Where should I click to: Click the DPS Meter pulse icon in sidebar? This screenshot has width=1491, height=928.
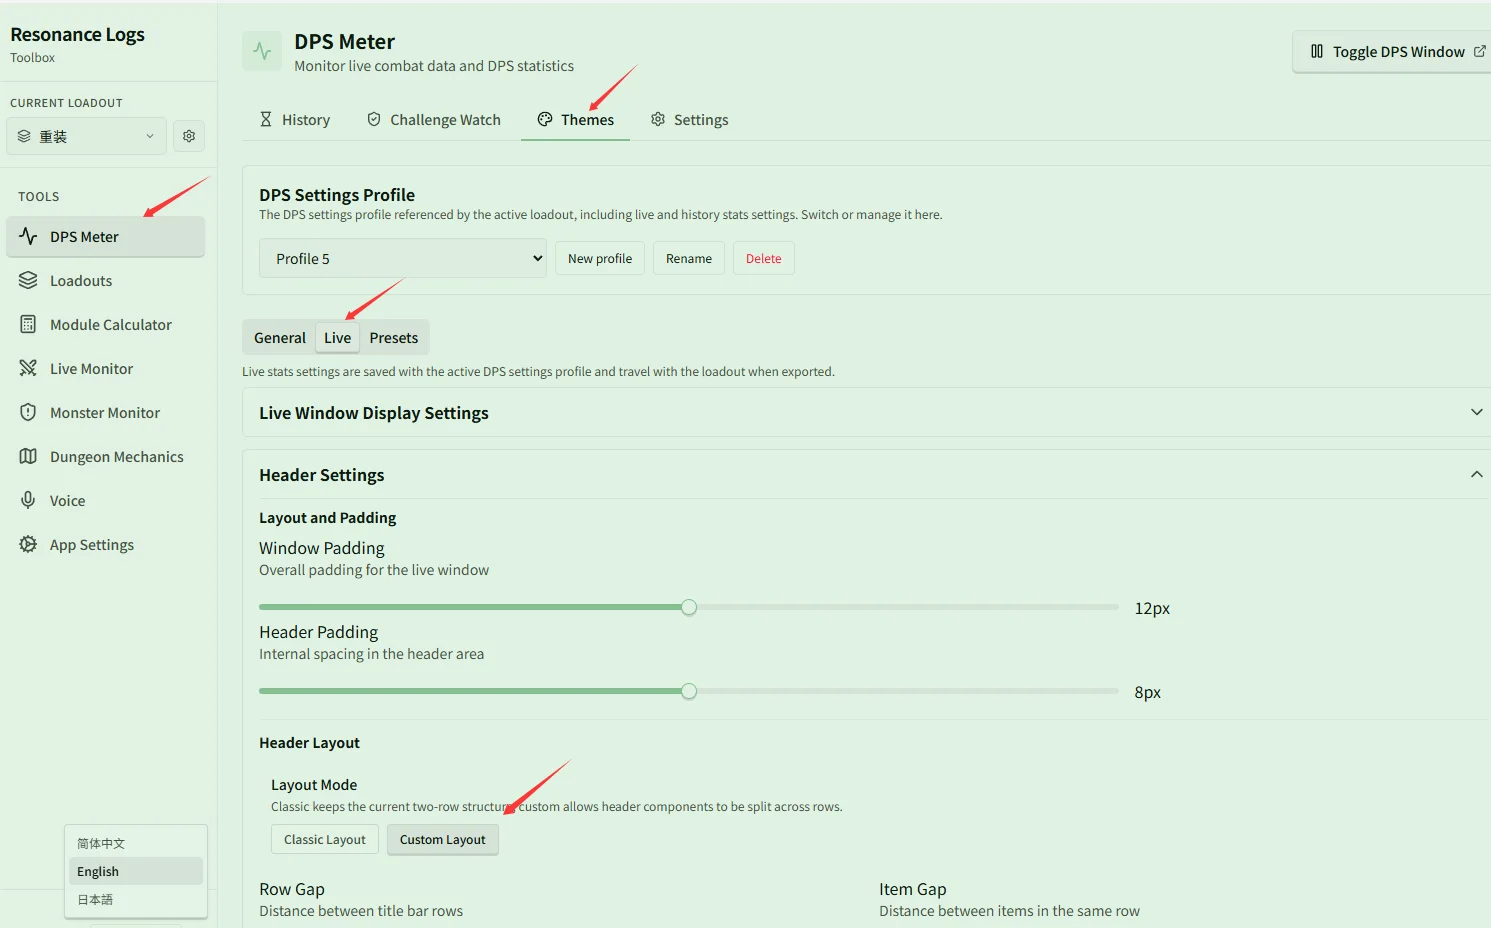point(28,236)
